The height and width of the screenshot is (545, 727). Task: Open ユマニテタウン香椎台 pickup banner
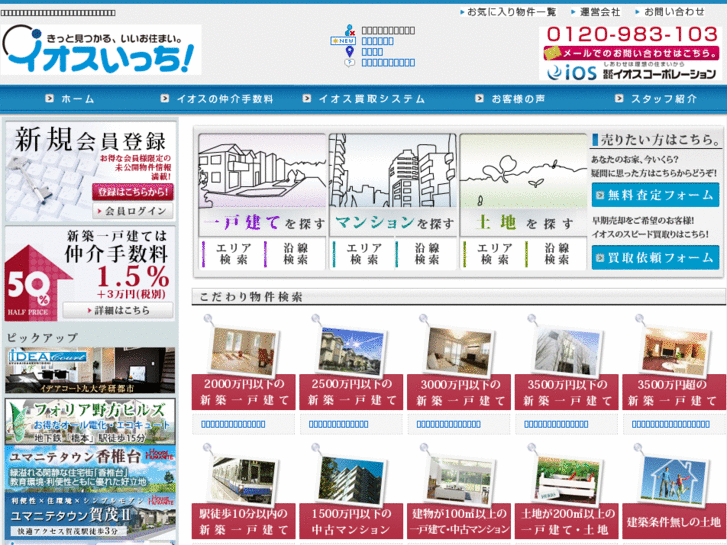(x=90, y=468)
